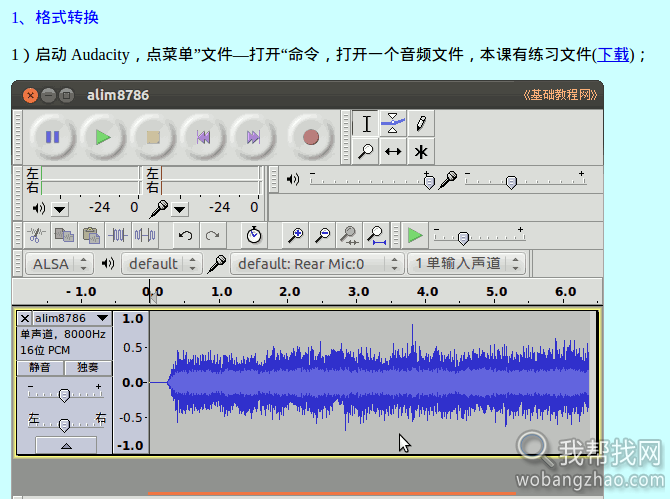Click the microphone input meter icon
670x499 pixels.
point(159,209)
